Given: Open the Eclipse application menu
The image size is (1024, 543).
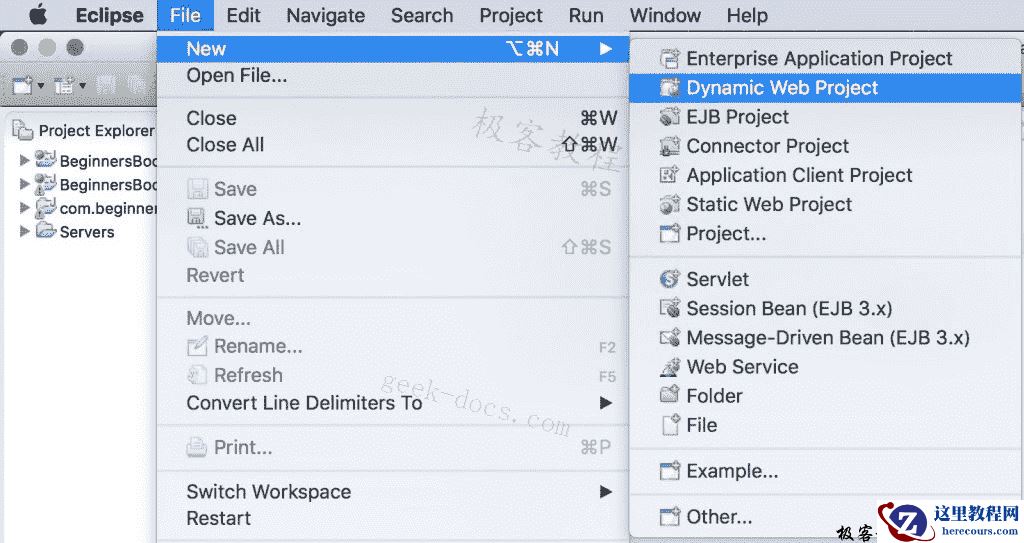Looking at the screenshot, I should (x=110, y=15).
